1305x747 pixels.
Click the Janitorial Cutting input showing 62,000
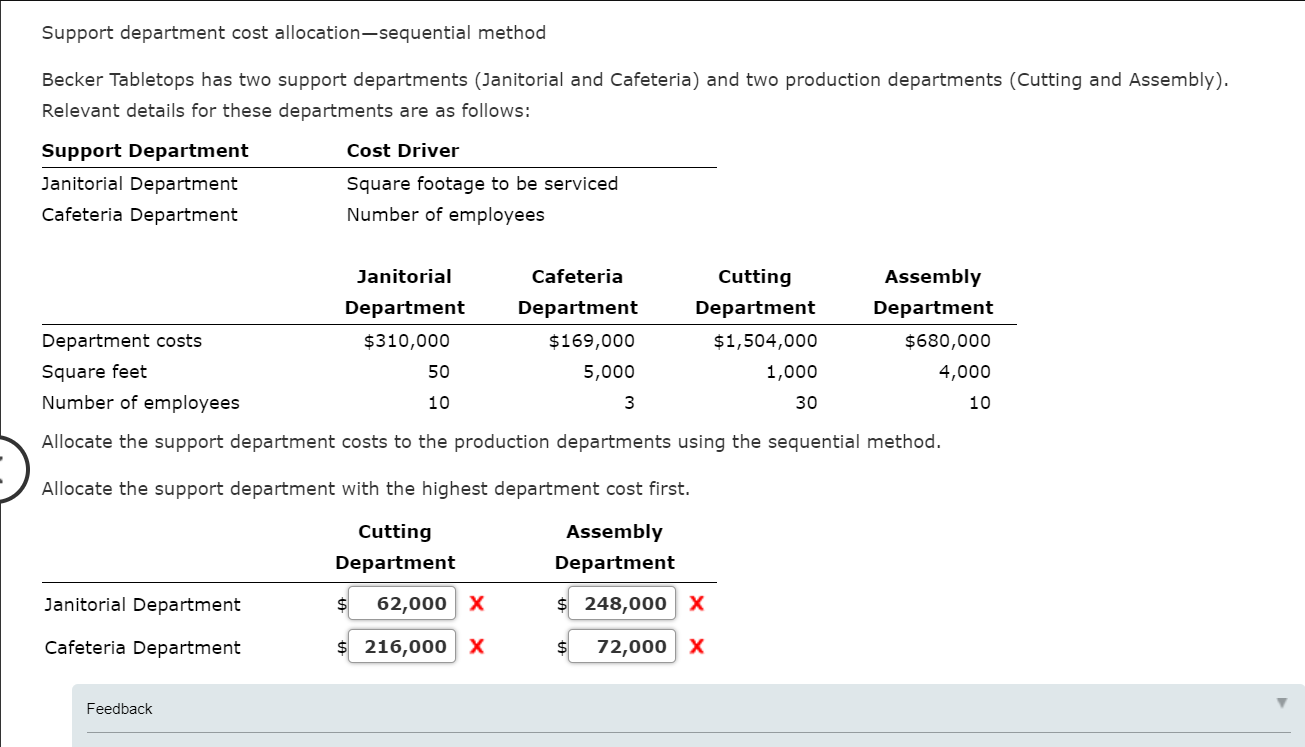(x=402, y=603)
